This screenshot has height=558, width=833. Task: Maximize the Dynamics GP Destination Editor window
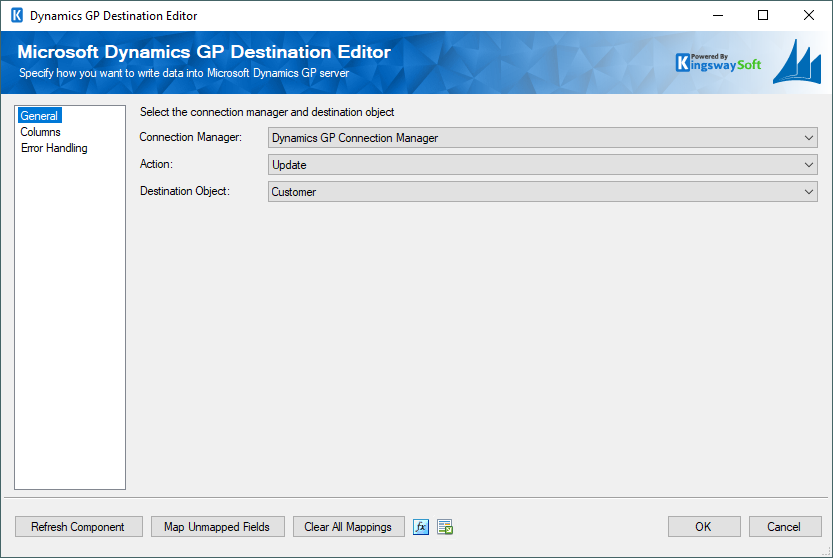coord(763,15)
